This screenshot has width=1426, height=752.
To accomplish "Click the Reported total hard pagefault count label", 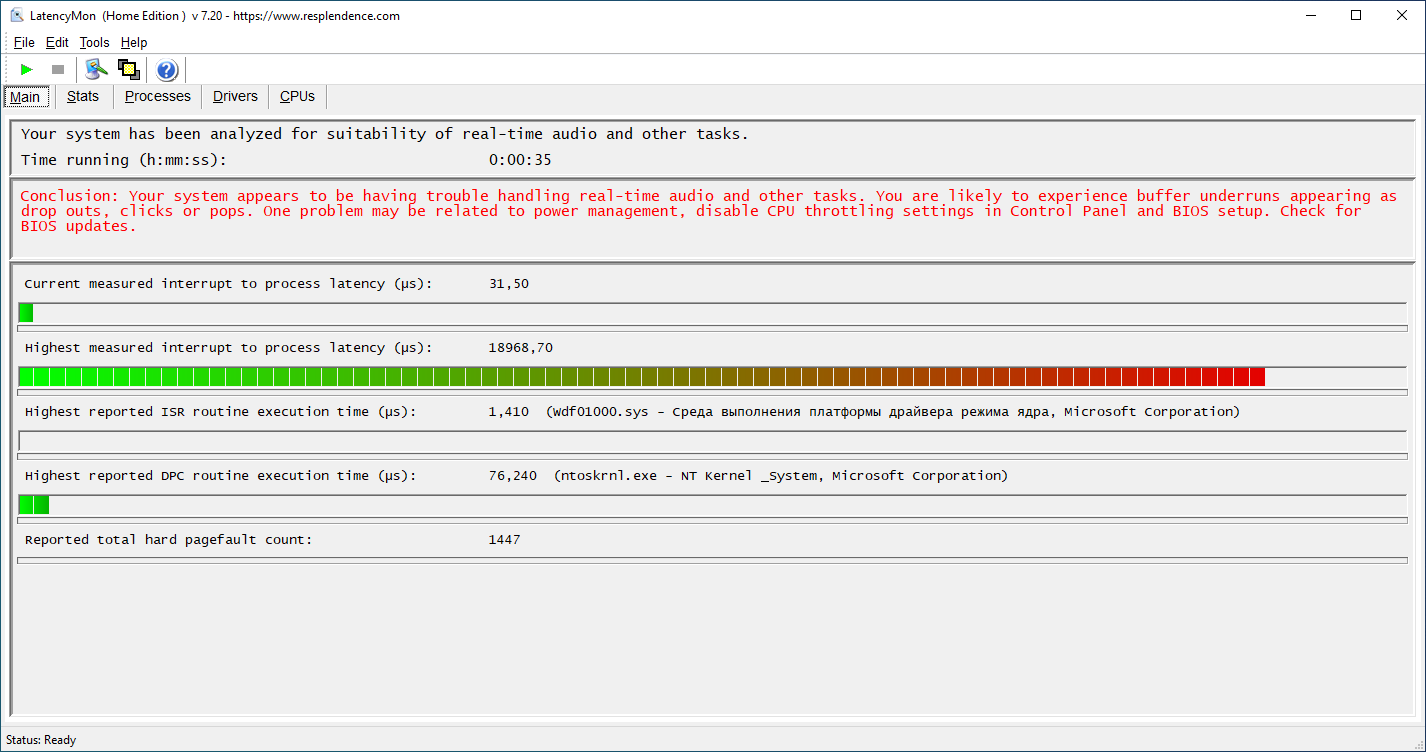I will coord(168,540).
